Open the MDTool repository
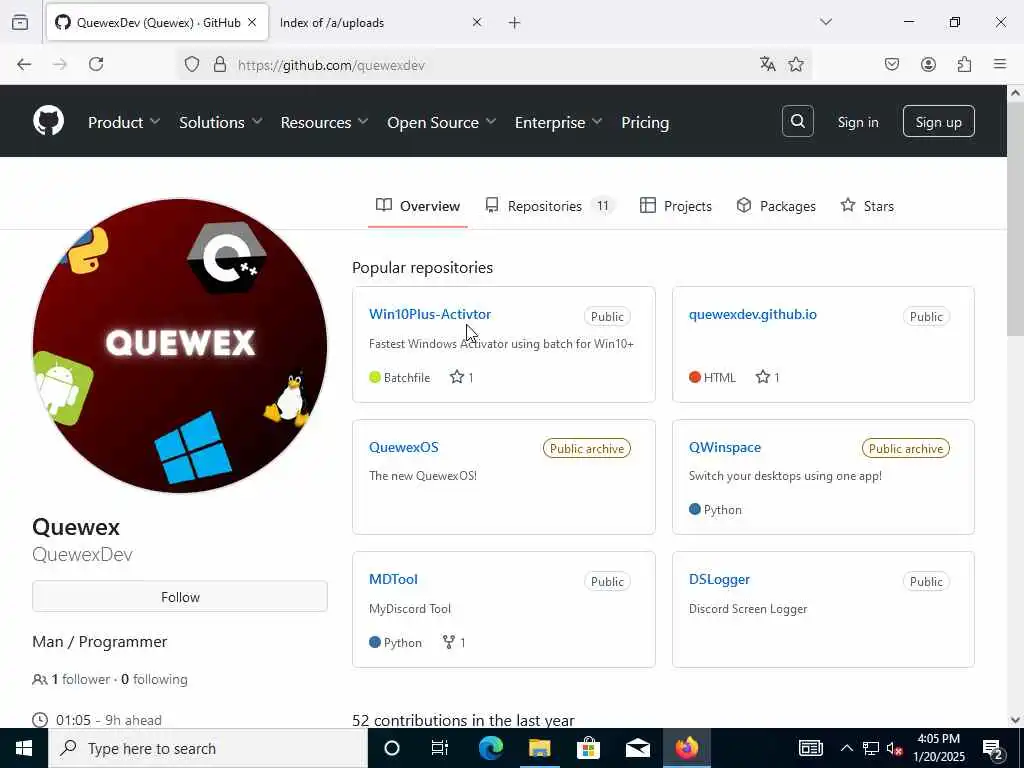Screen dimensions: 1024x768 [x=393, y=579]
